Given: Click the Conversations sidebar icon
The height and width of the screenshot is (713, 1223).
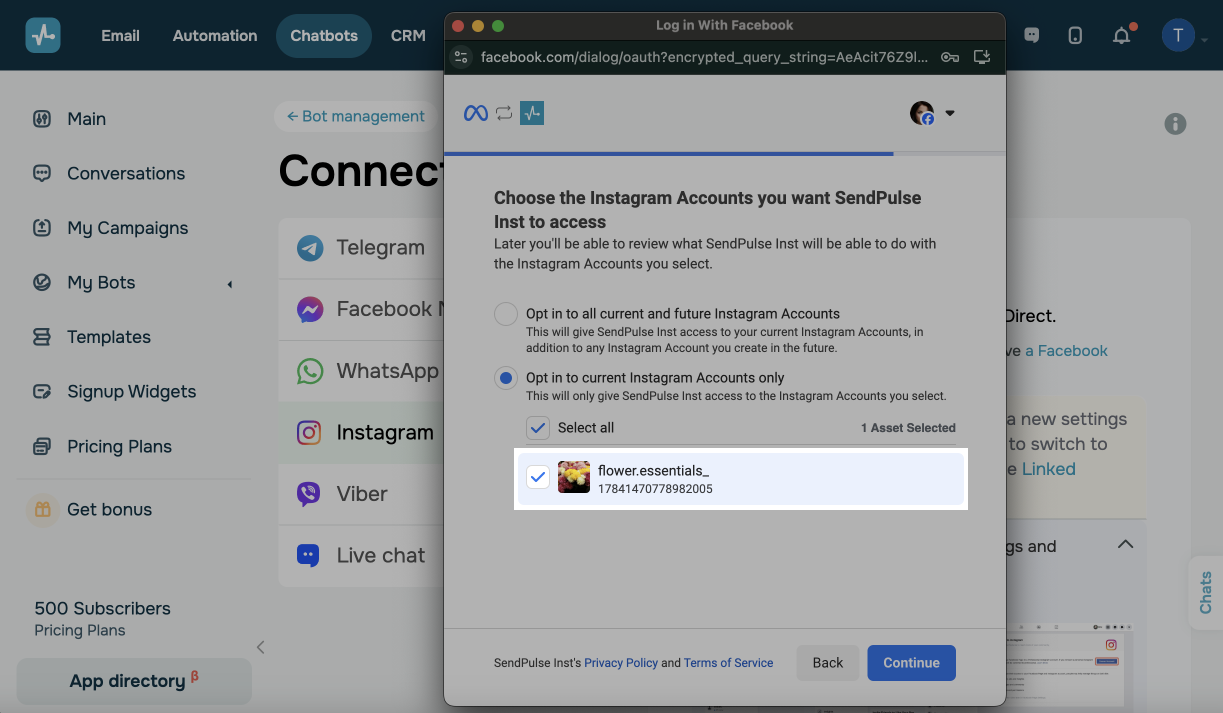Looking at the screenshot, I should [42, 173].
